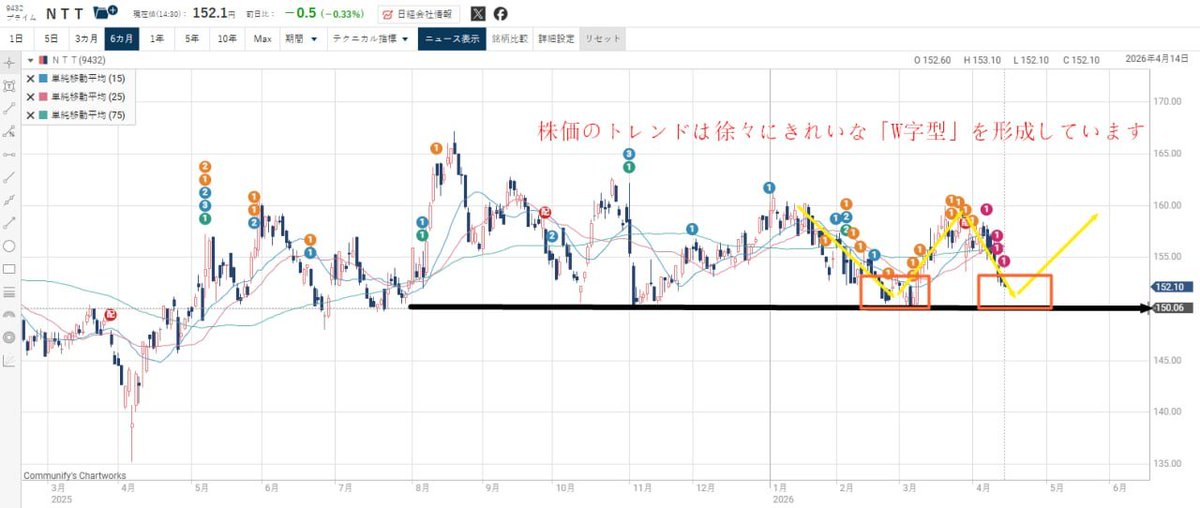Click the blue 3 news marker in late October
Image resolution: width=1200 pixels, height=508 pixels.
pyautogui.click(x=628, y=153)
